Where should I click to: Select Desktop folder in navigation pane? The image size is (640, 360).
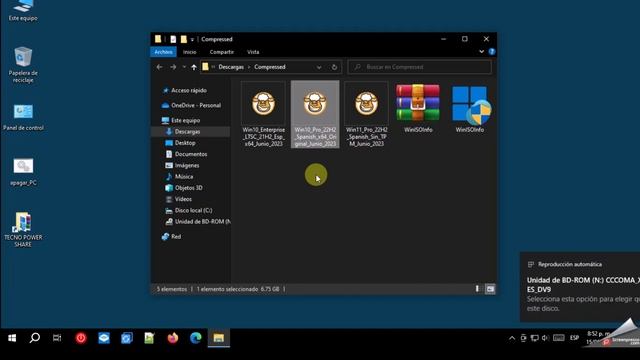point(185,143)
